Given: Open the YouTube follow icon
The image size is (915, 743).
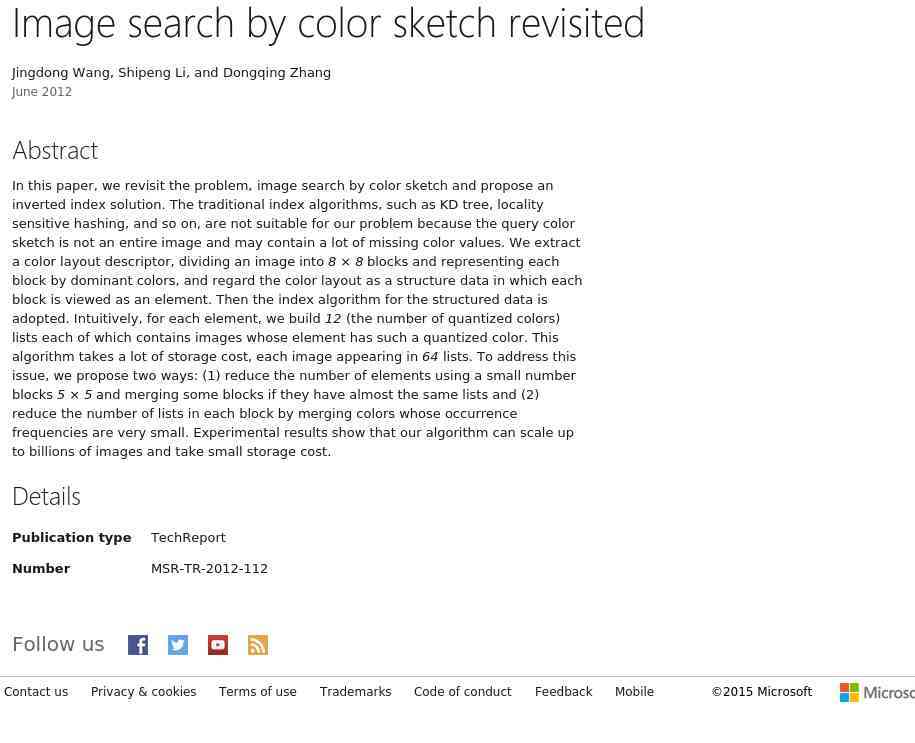Looking at the screenshot, I should click(x=218, y=645).
